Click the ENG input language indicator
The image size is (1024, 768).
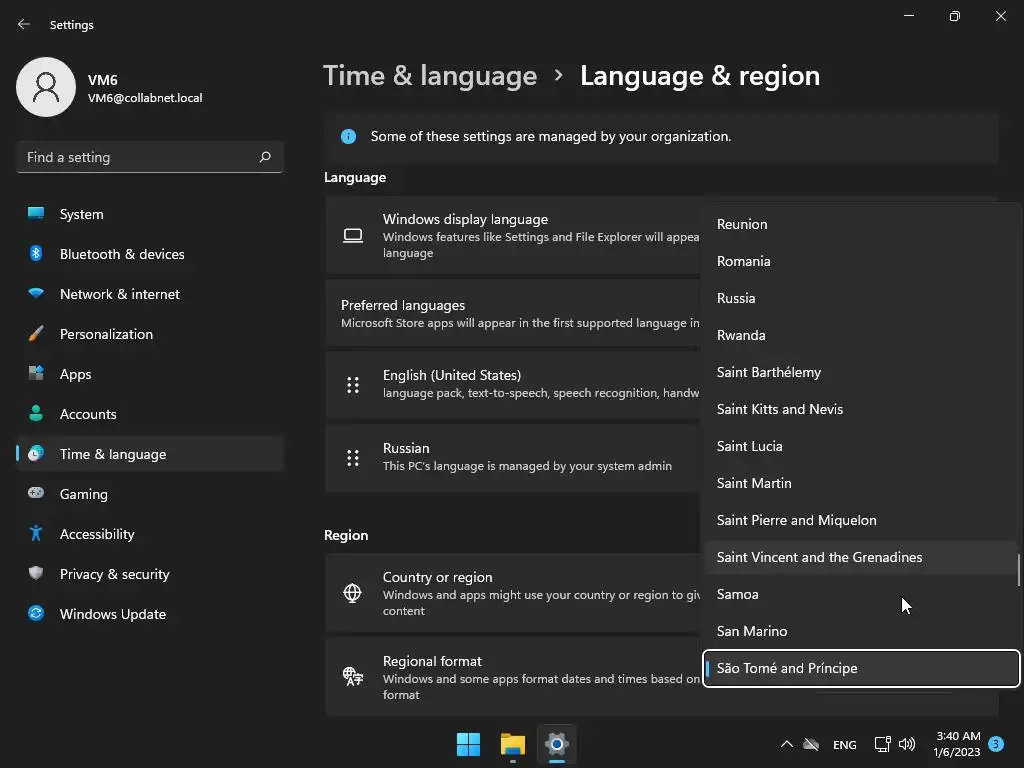[844, 744]
